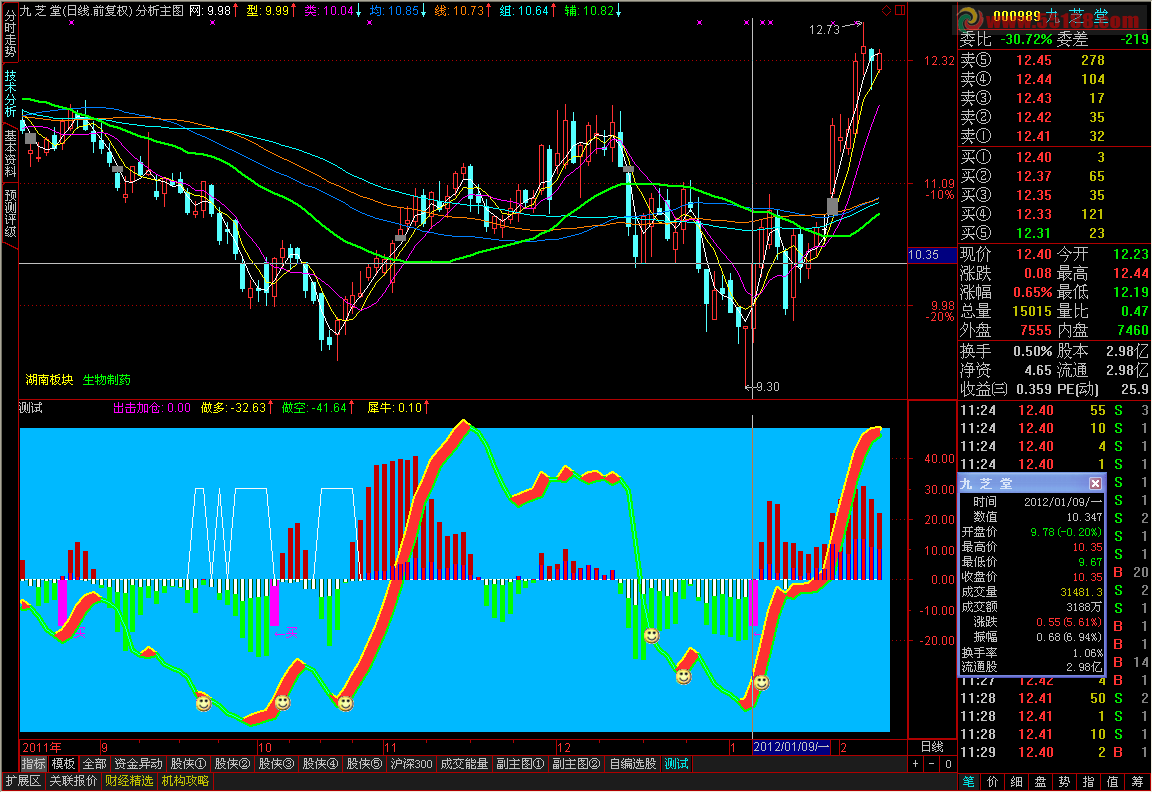Switch to 势 tab in right panel

tap(1065, 782)
